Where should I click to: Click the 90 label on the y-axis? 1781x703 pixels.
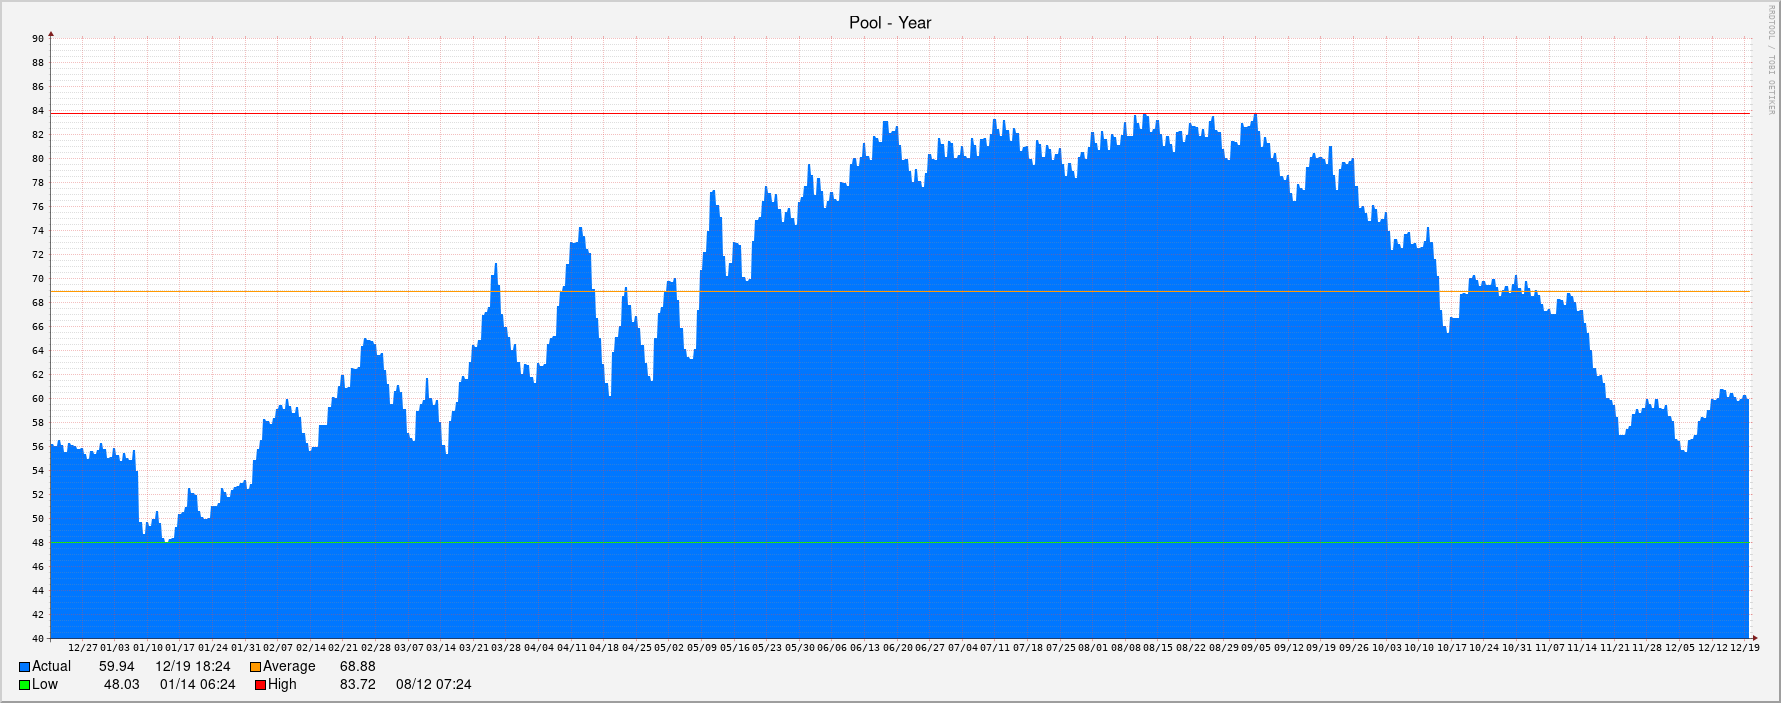pyautogui.click(x=38, y=39)
